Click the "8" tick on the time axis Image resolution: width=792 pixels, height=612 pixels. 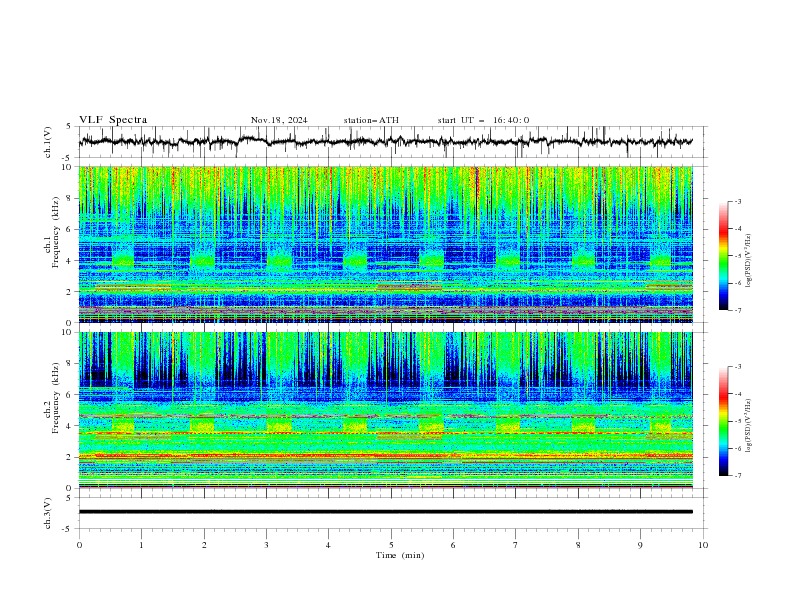pos(578,545)
